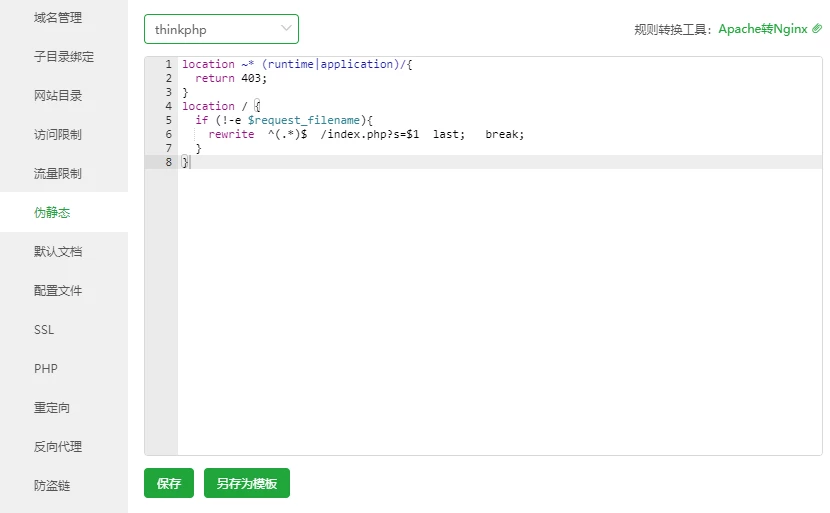The height and width of the screenshot is (513, 830).
Task: Switch to 反向代理 tab
Action: 58,447
